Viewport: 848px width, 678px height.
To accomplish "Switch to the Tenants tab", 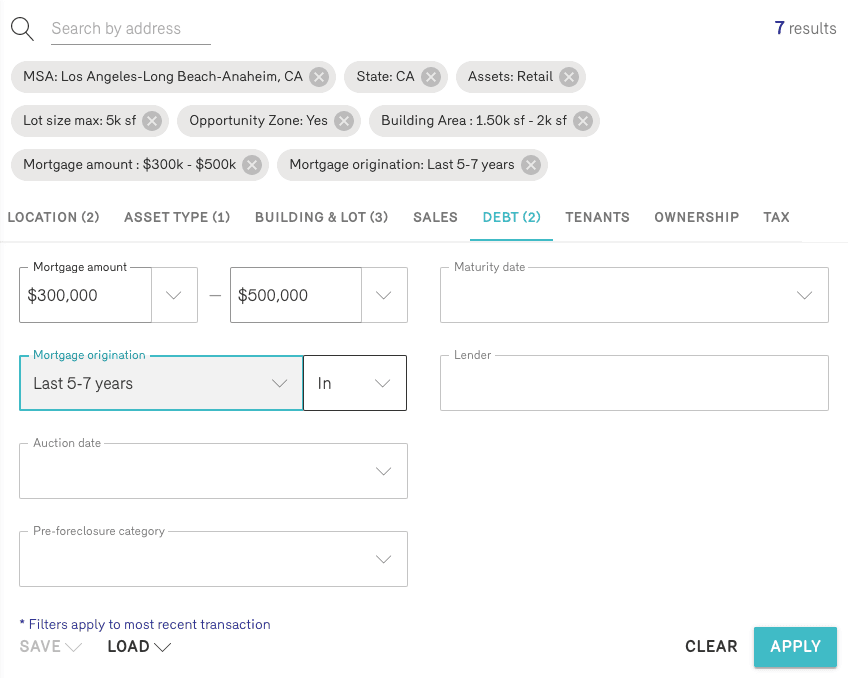I will click(x=597, y=217).
